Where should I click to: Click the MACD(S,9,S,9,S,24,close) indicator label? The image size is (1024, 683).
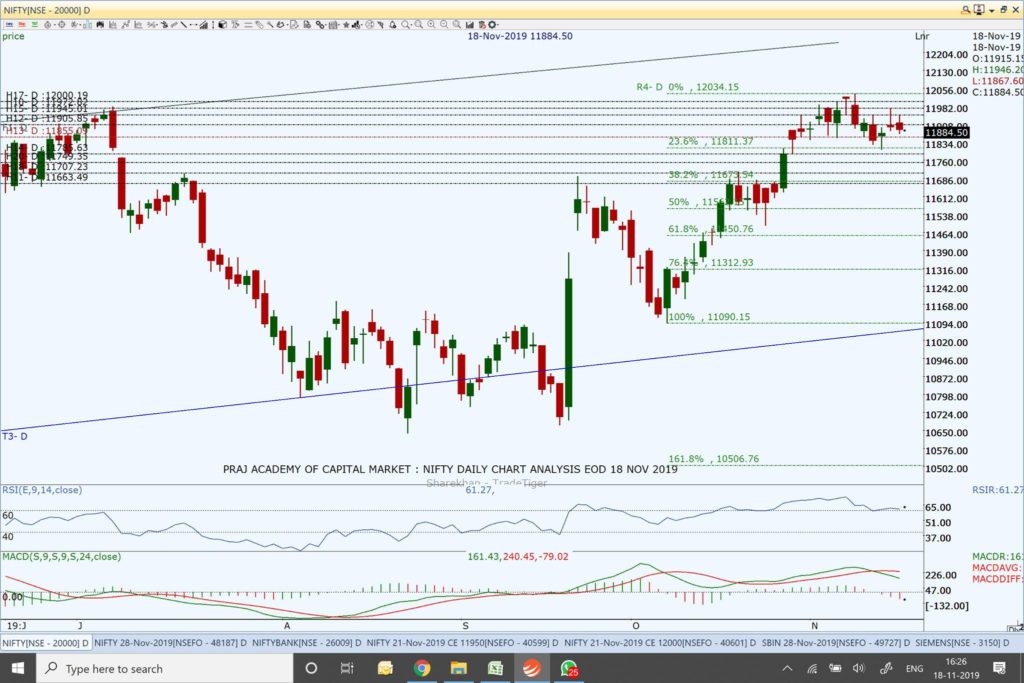click(61, 556)
